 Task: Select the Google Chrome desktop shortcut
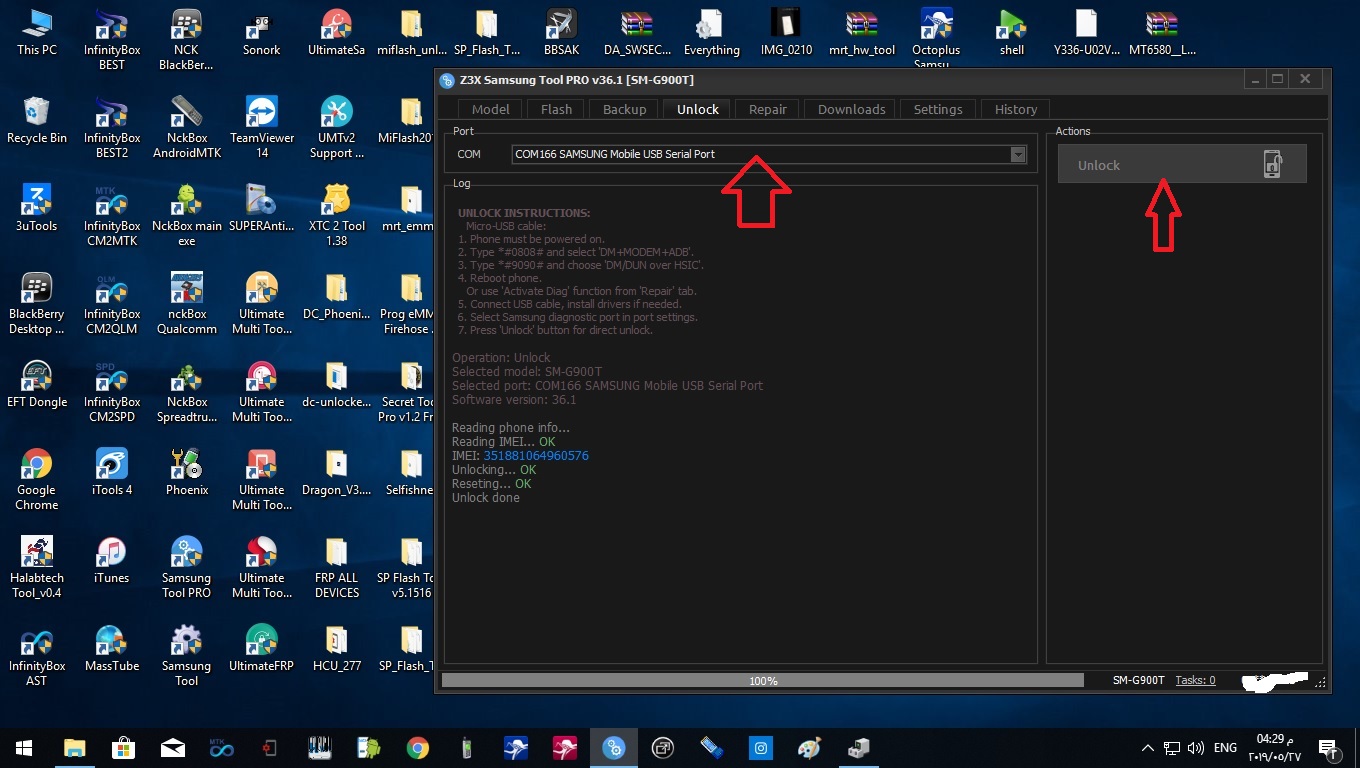[37, 480]
